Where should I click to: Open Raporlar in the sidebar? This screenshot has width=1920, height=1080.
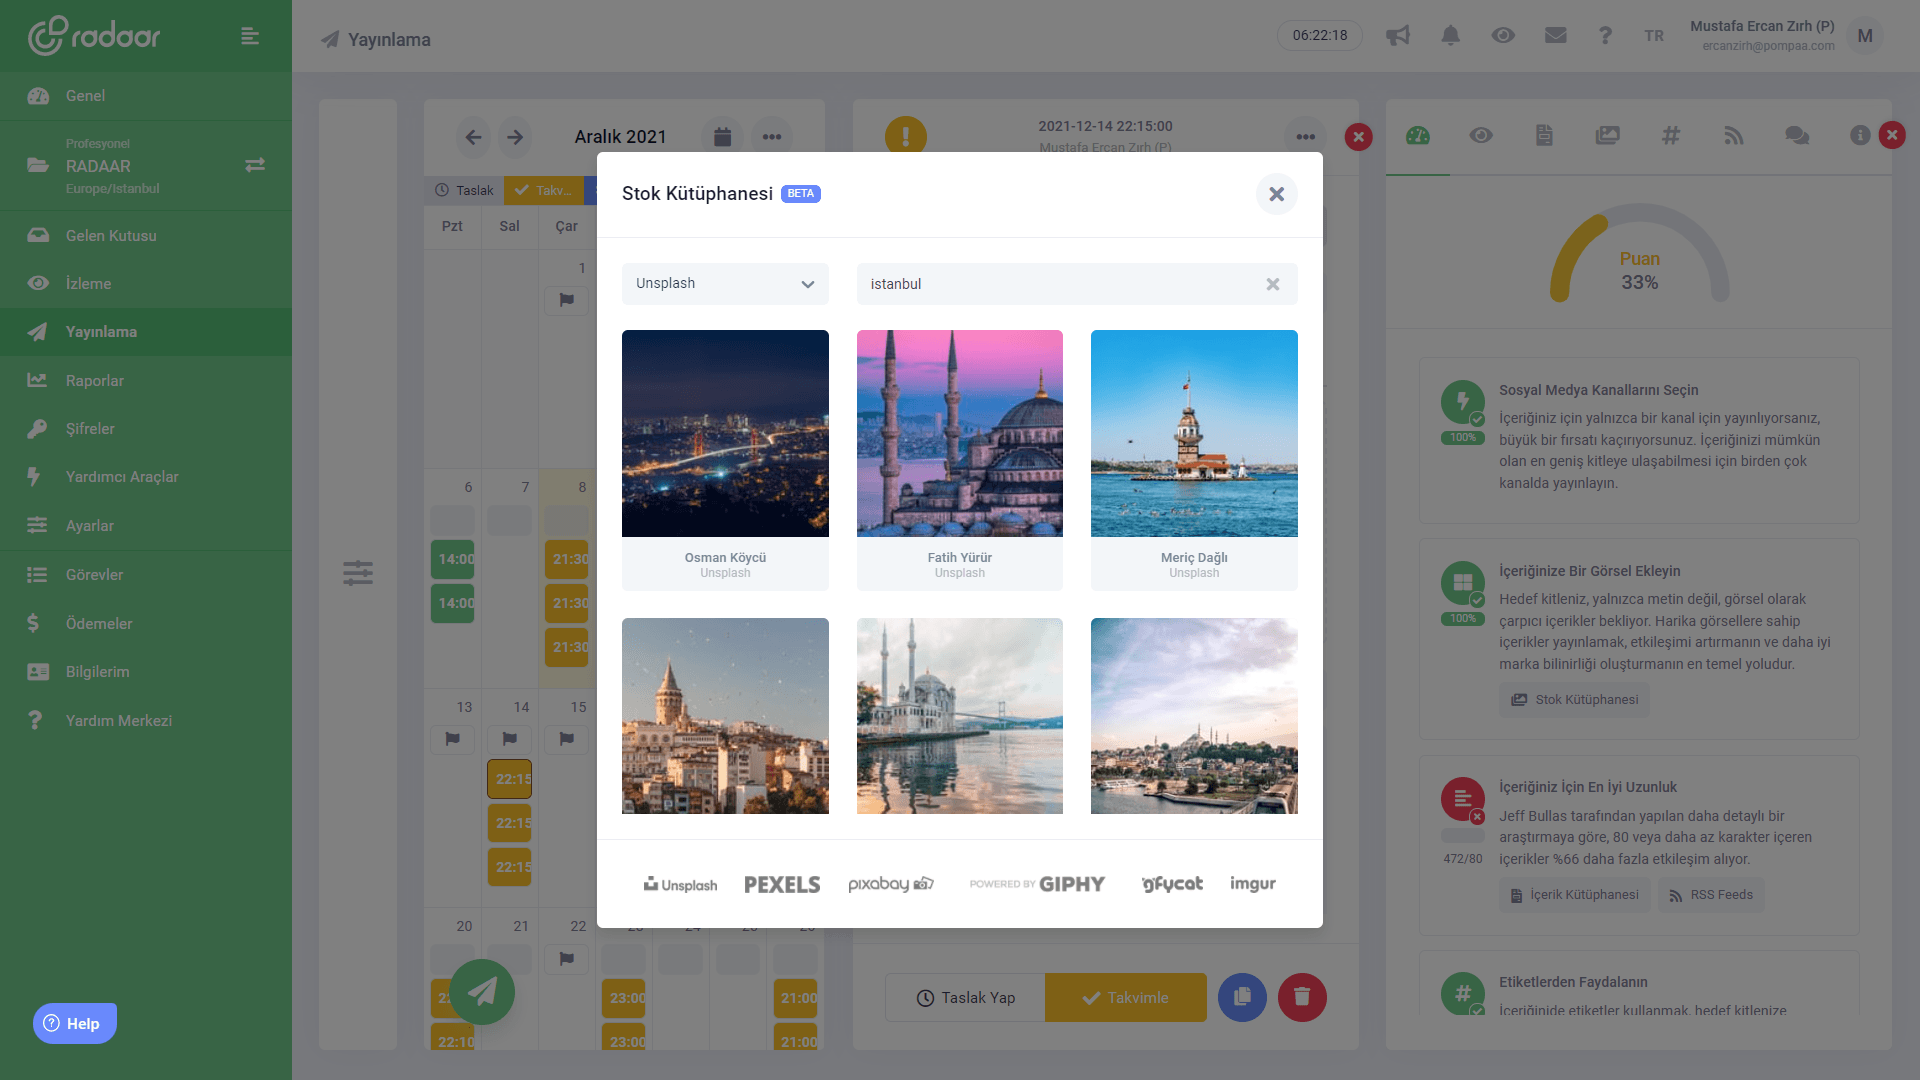pyautogui.click(x=95, y=381)
